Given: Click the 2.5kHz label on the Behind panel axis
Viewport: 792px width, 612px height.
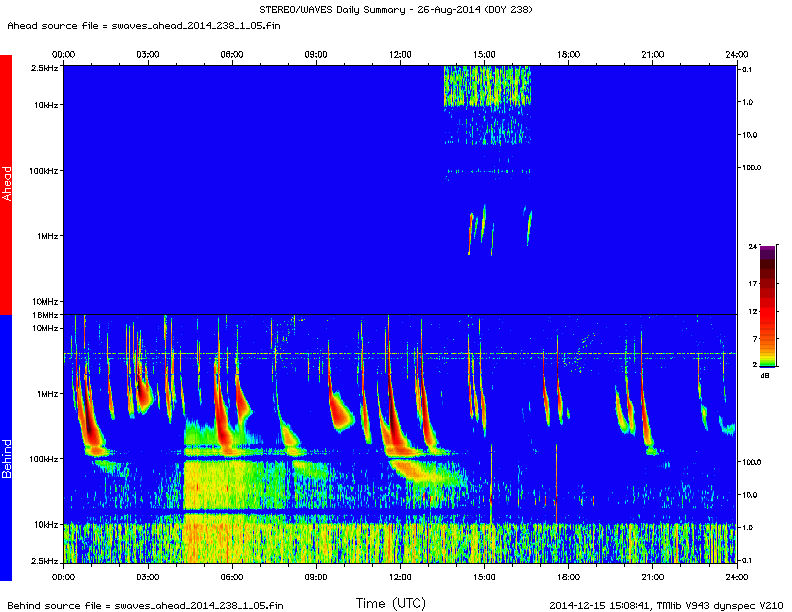Looking at the screenshot, I should [44, 561].
